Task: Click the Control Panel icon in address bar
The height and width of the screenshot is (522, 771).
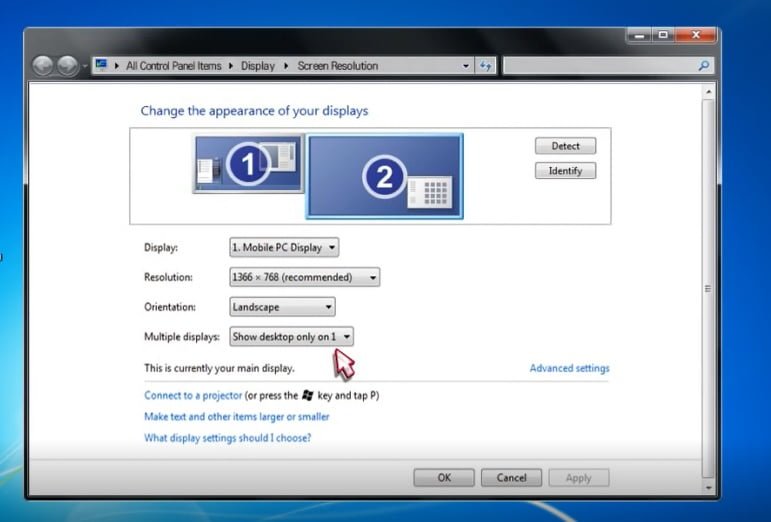Action: tap(101, 65)
